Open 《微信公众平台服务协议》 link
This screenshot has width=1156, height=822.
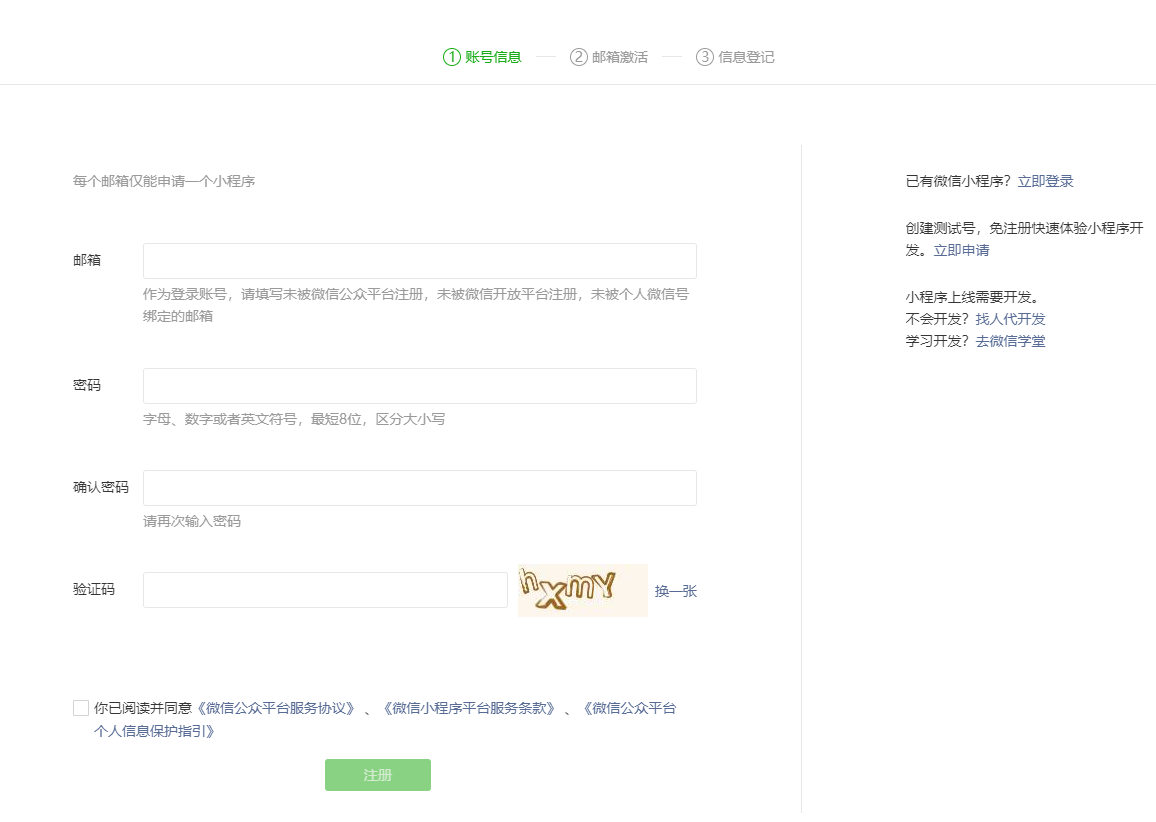pyautogui.click(x=276, y=708)
